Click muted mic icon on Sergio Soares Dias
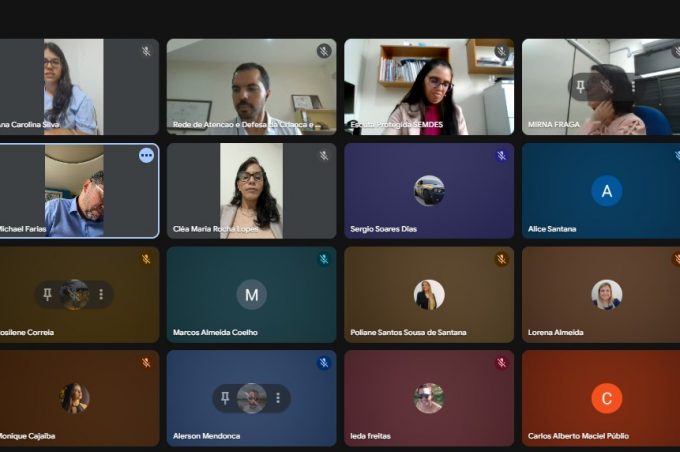Viewport: 680px width, 452px height. (501, 155)
